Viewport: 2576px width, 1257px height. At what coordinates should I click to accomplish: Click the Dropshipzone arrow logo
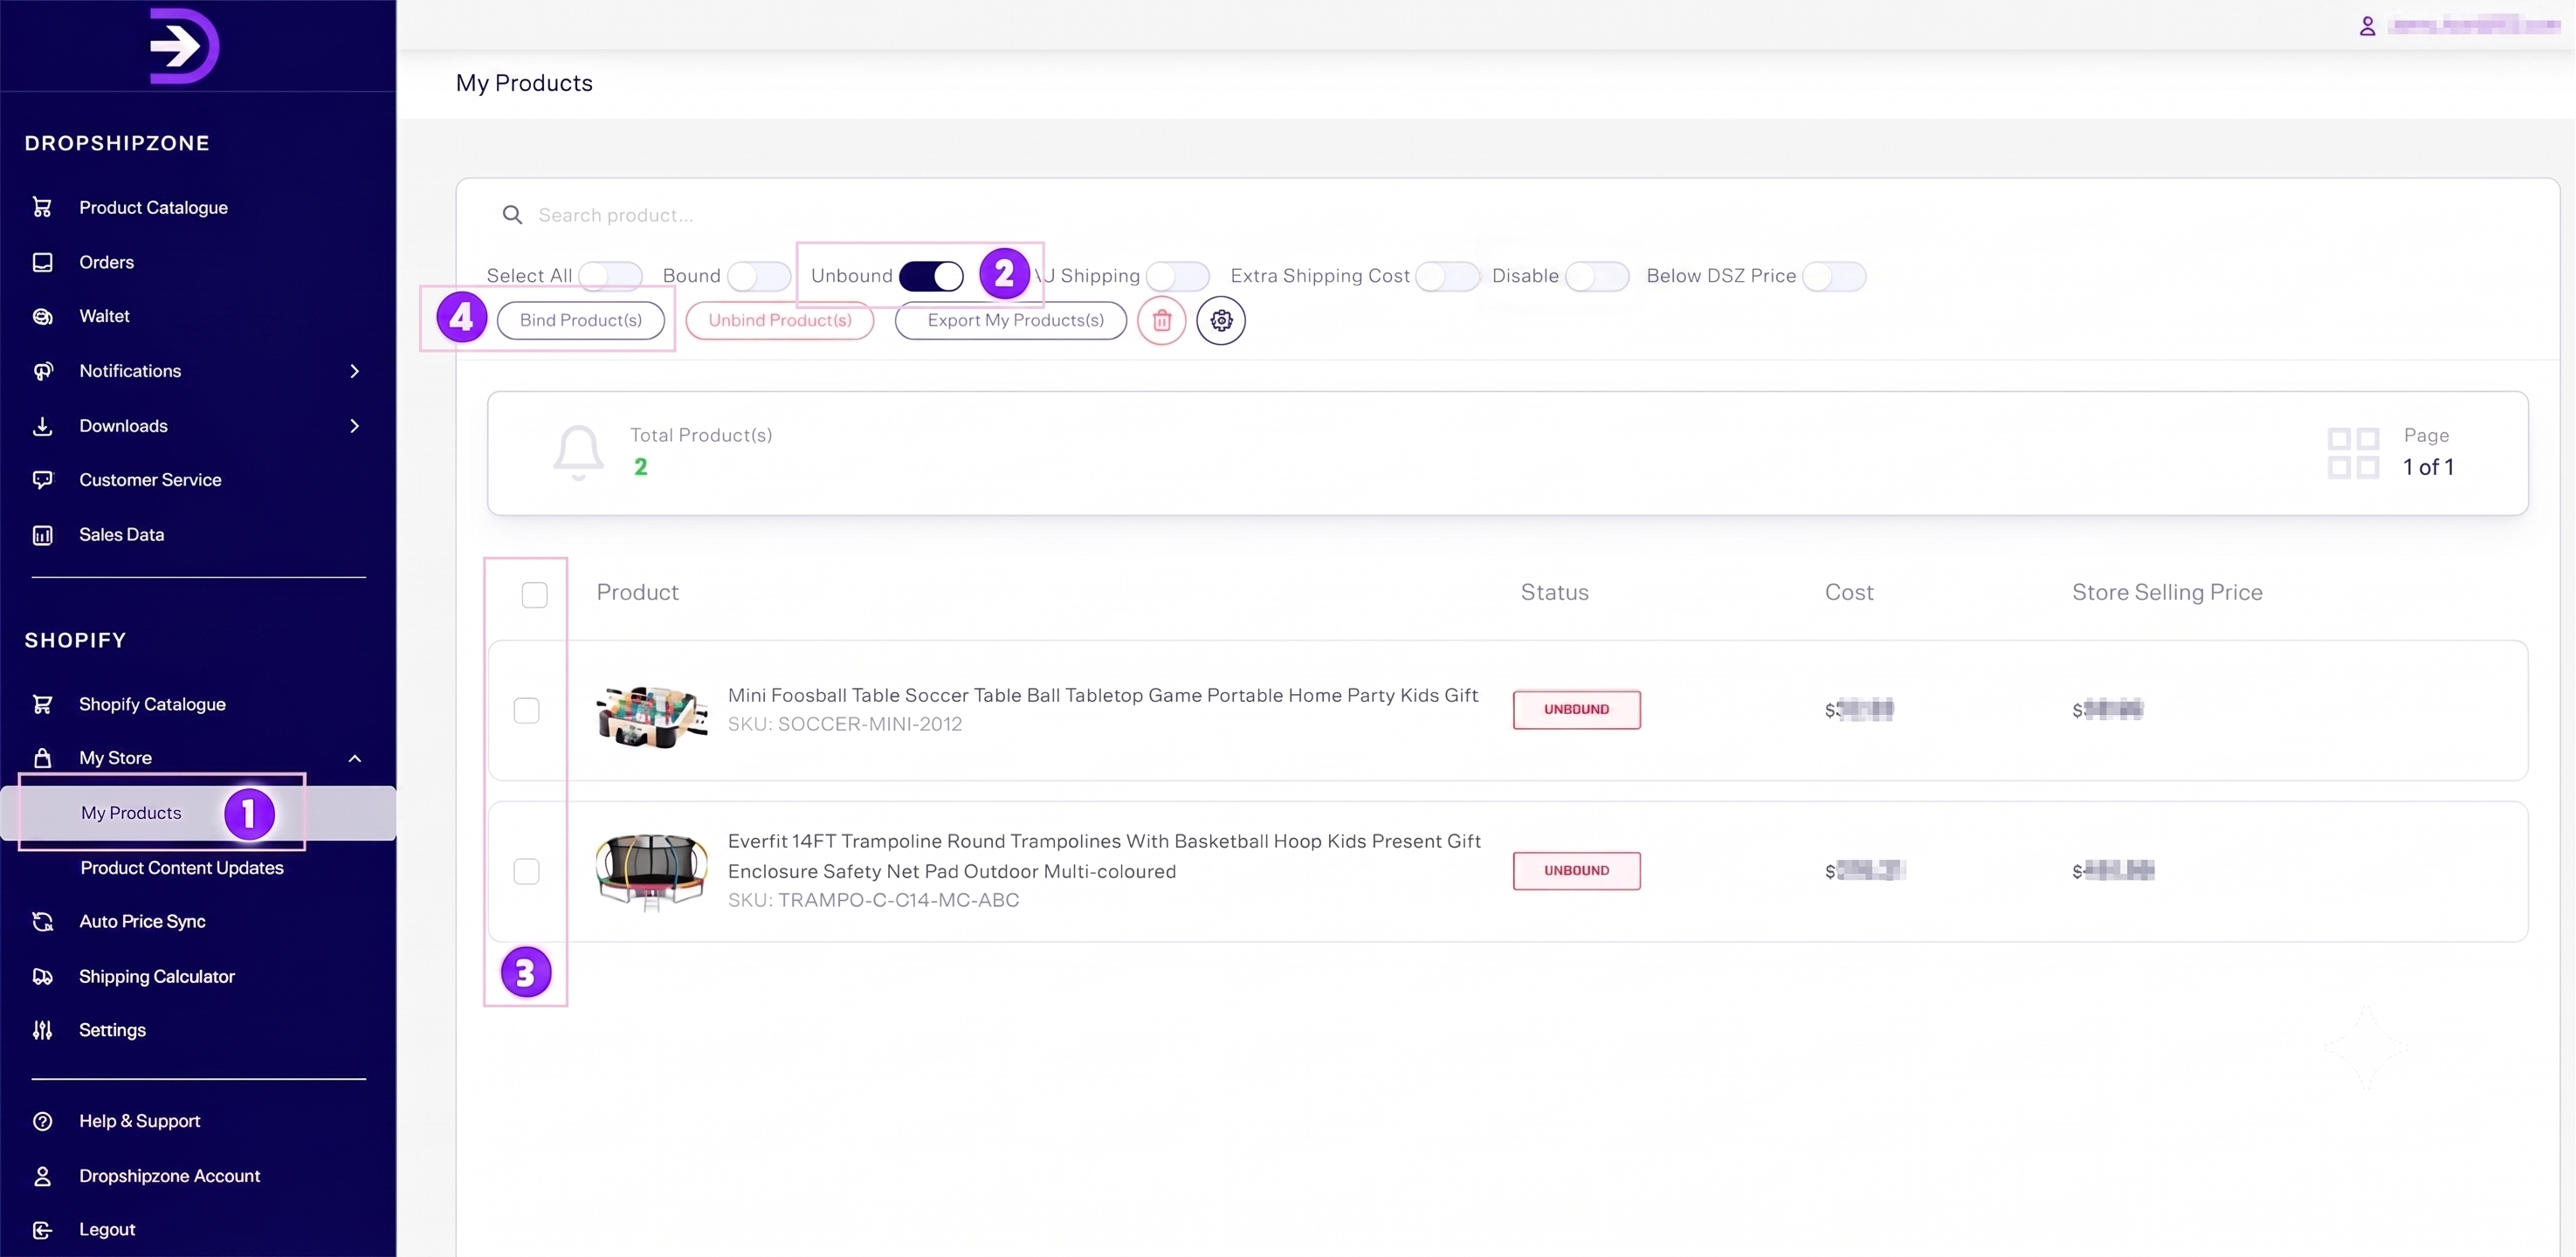(184, 45)
